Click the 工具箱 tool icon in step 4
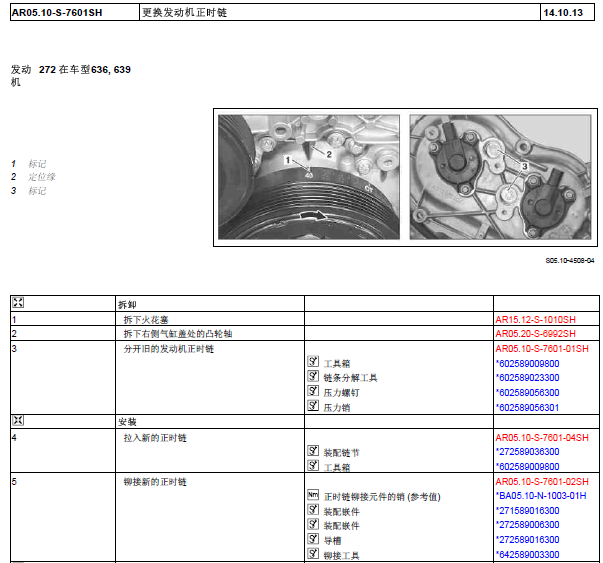The width and height of the screenshot is (603, 563). pyautogui.click(x=313, y=465)
